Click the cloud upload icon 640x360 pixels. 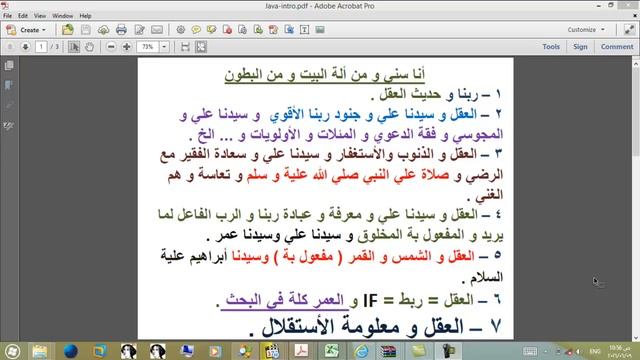[x=103, y=29]
